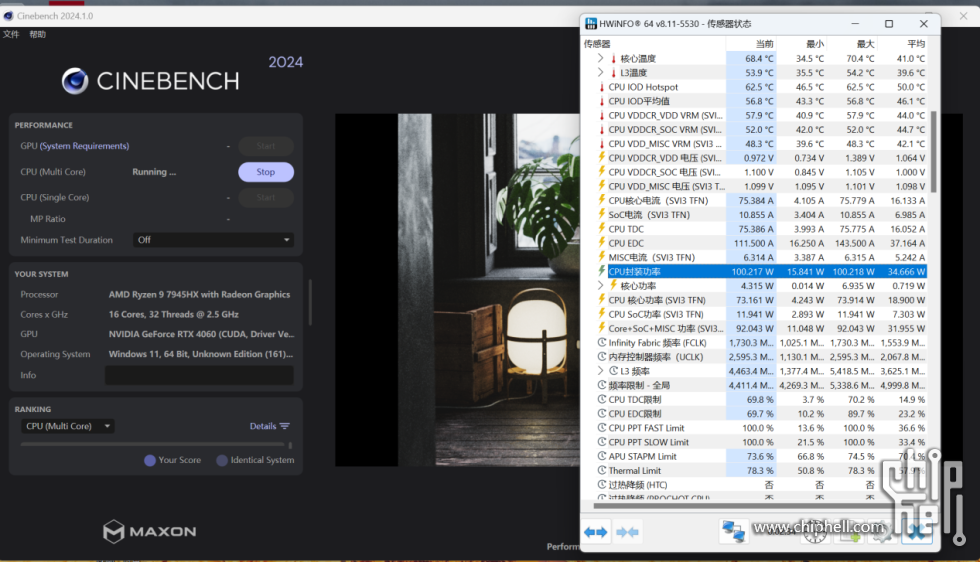Stop the CPU Multi Core benchmark

266,172
